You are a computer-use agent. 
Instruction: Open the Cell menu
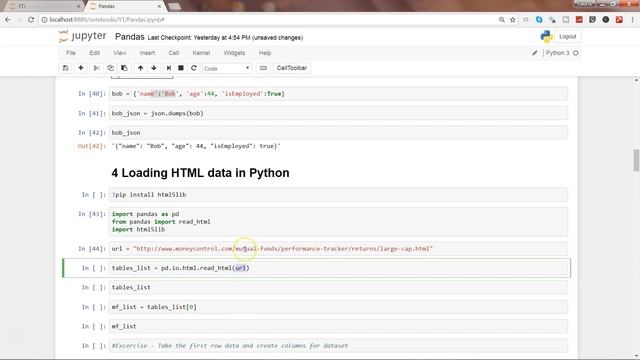173,53
